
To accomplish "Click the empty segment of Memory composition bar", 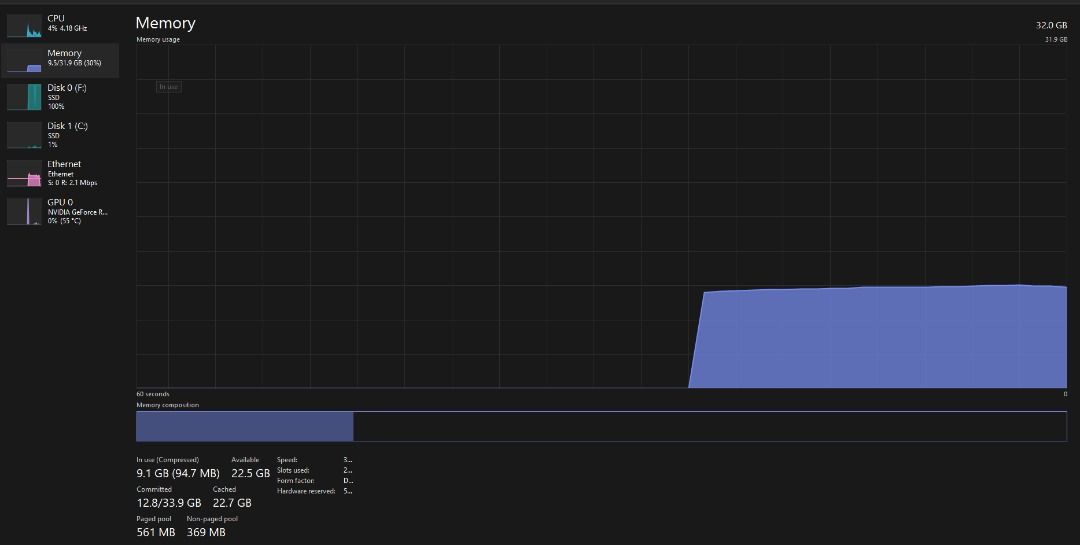I will pos(709,426).
